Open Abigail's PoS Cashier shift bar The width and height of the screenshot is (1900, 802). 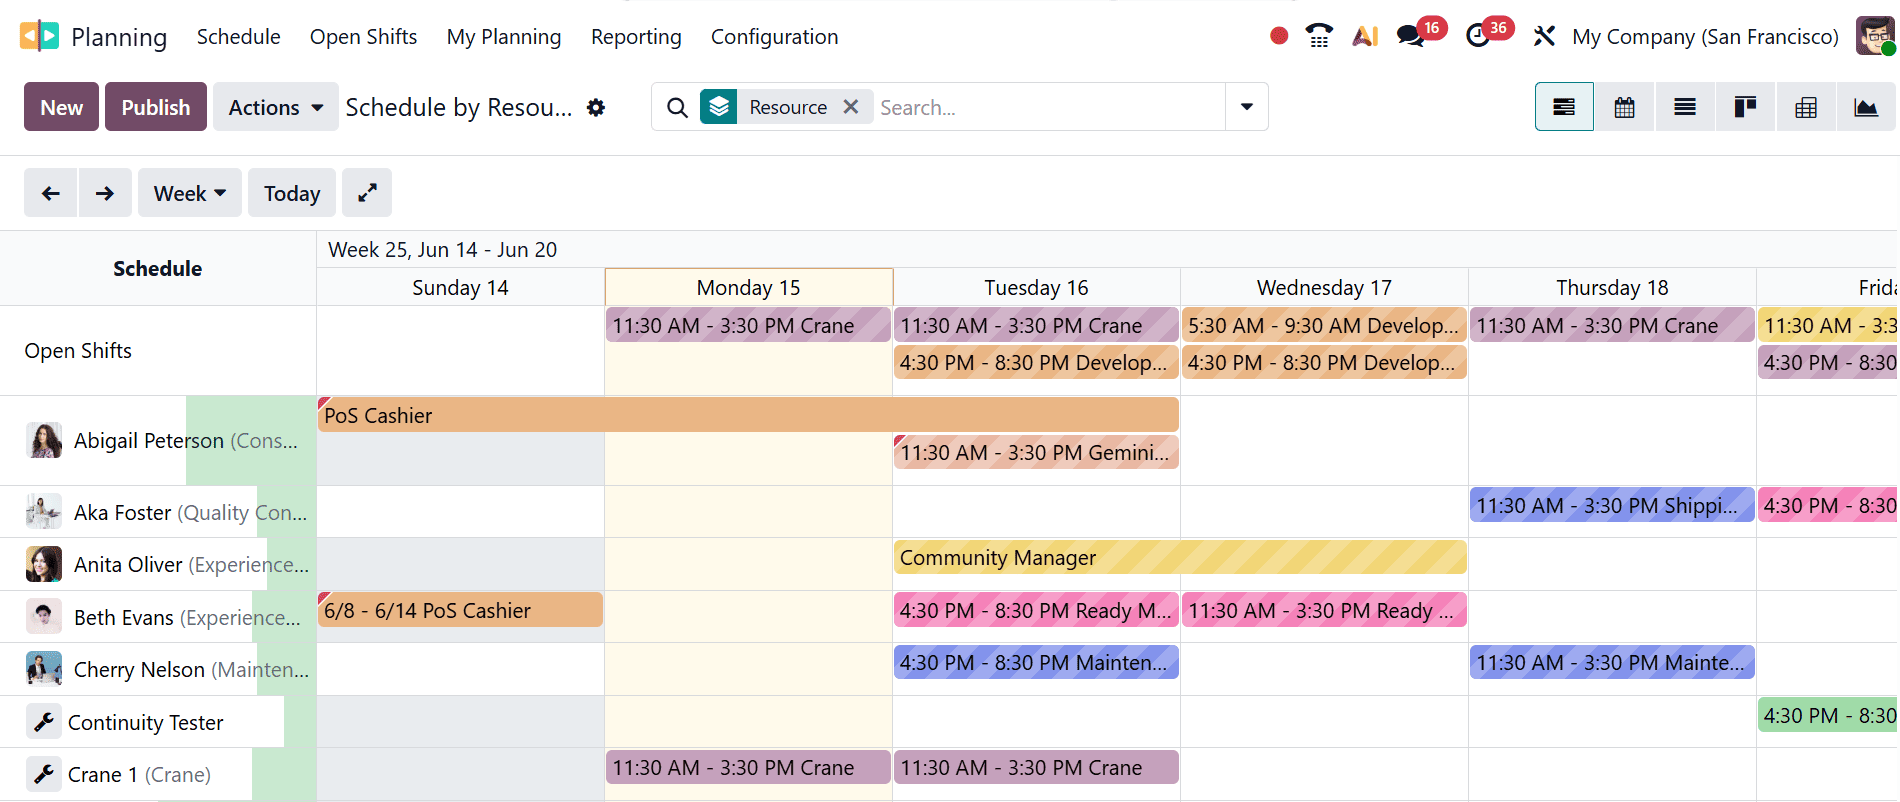coord(748,415)
